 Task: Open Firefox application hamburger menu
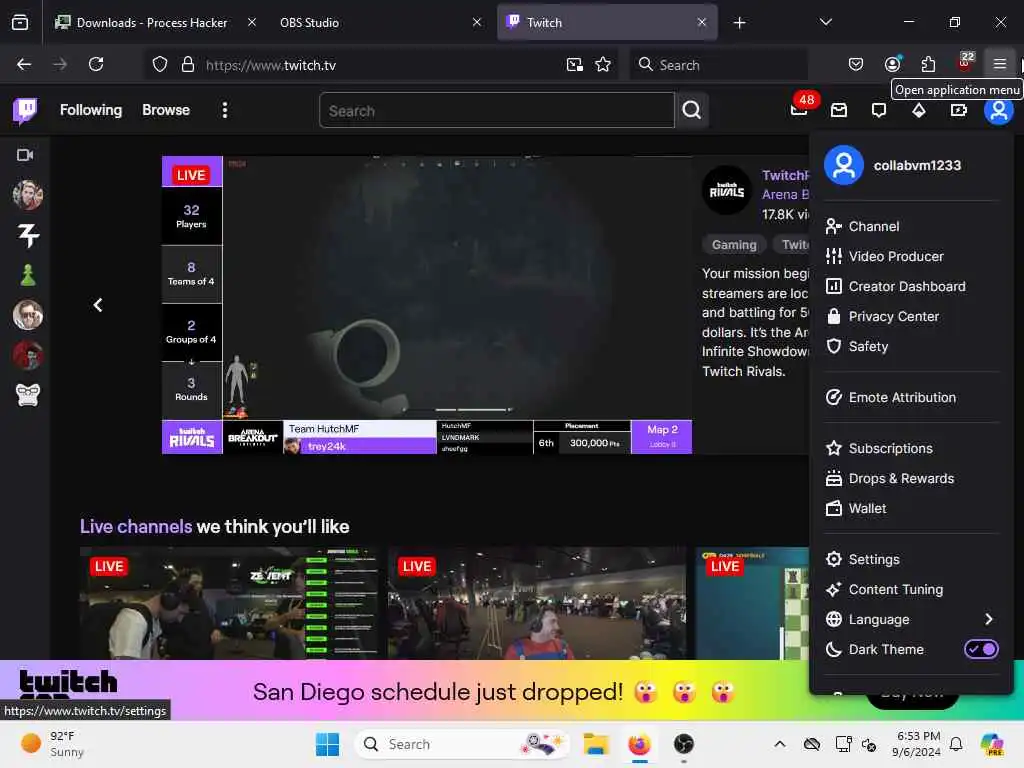(999, 64)
